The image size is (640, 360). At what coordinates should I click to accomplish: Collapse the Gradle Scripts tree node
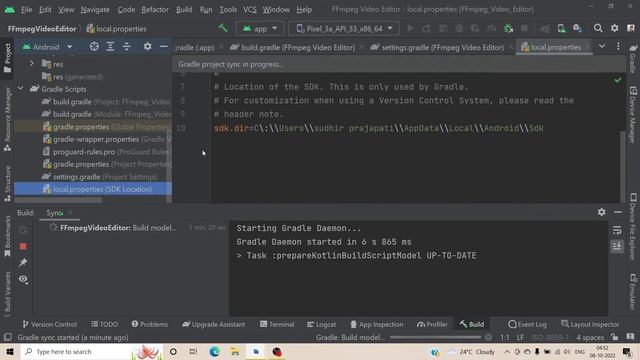tap(21, 89)
